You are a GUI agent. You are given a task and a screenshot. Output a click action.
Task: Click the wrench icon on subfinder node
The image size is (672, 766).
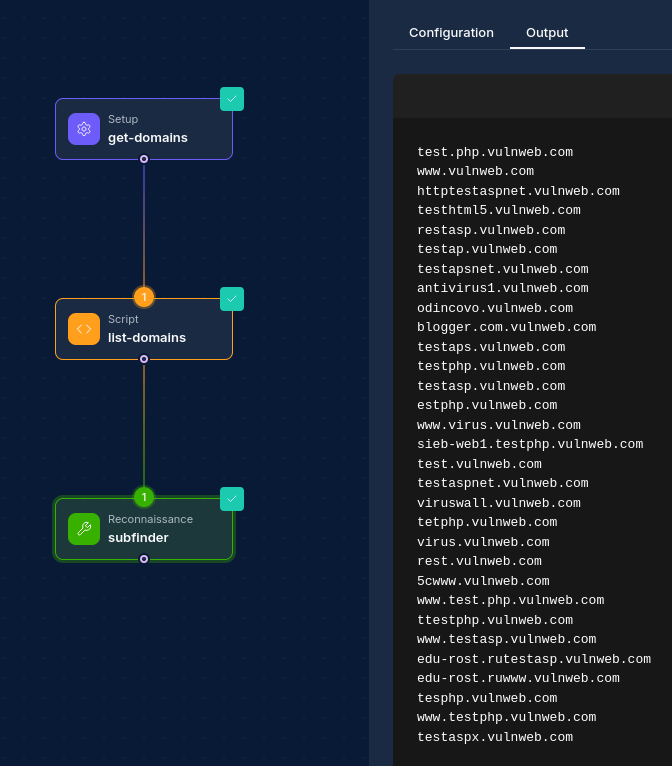pos(84,529)
